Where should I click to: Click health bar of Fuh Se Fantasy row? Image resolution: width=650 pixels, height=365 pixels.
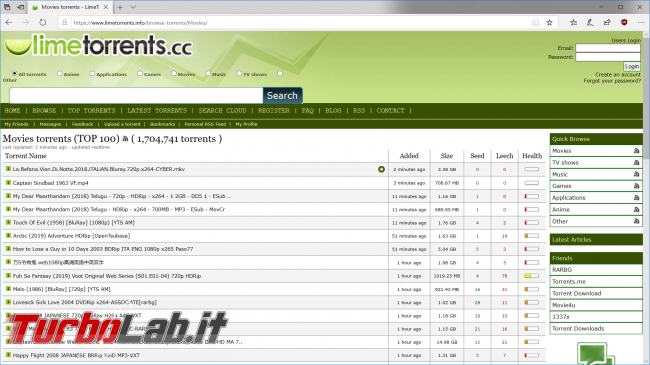[x=531, y=276]
